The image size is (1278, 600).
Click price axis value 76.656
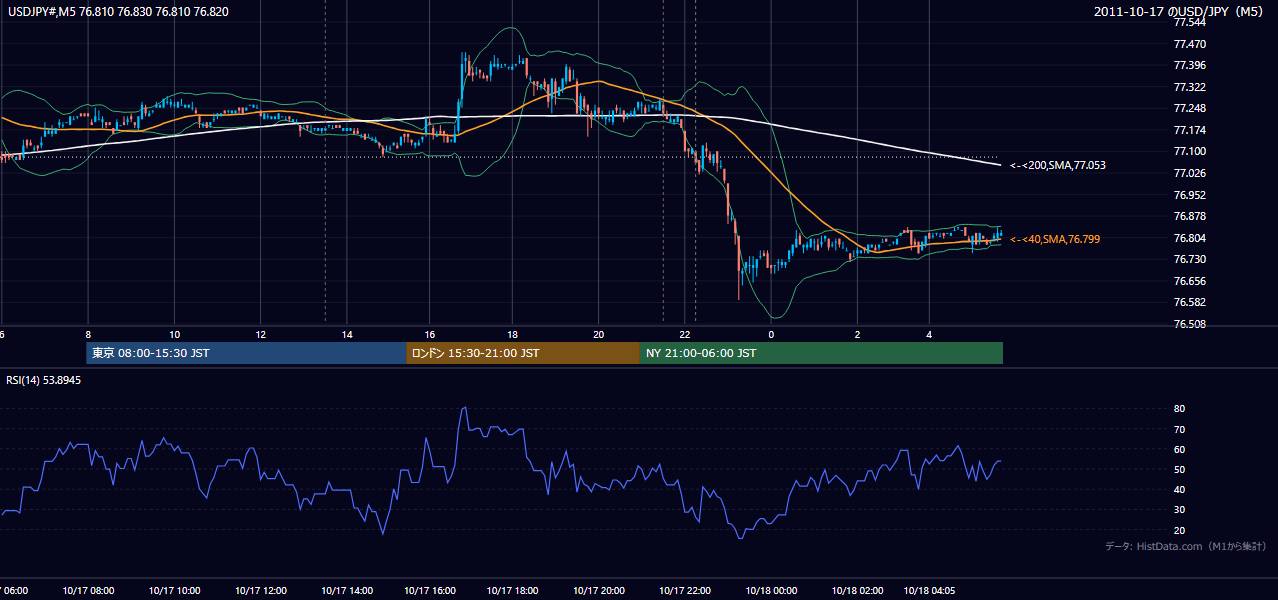[x=1190, y=281]
